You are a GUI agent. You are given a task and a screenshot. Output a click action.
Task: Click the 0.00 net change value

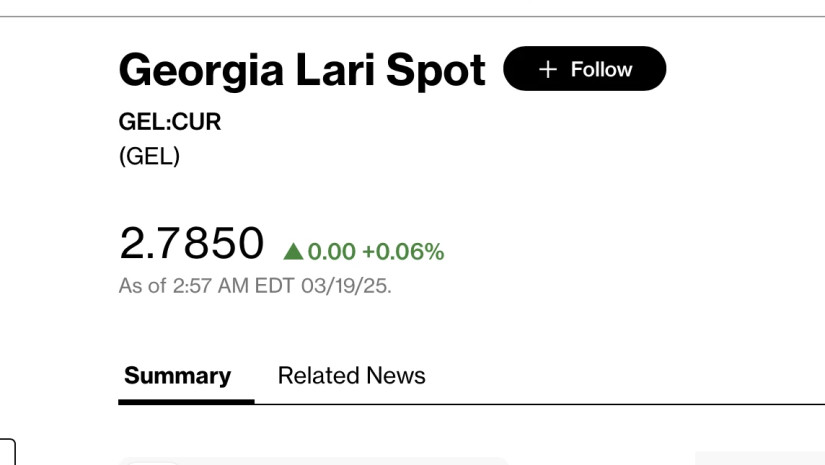coord(331,251)
